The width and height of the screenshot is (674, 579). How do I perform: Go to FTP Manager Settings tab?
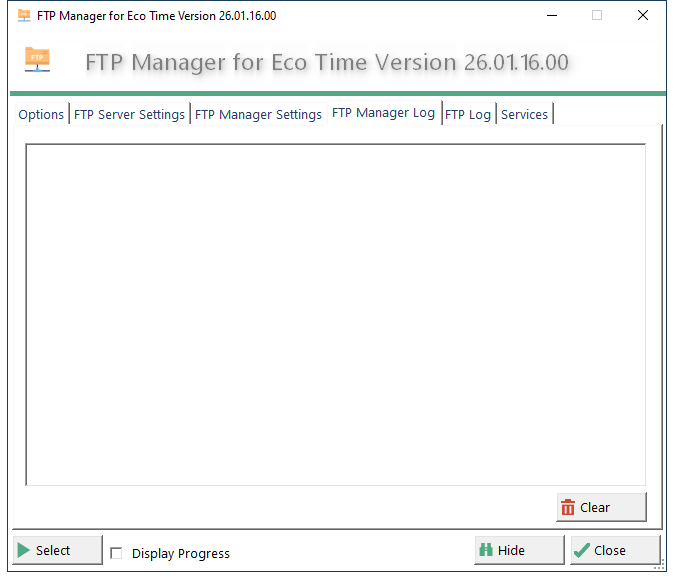click(258, 114)
